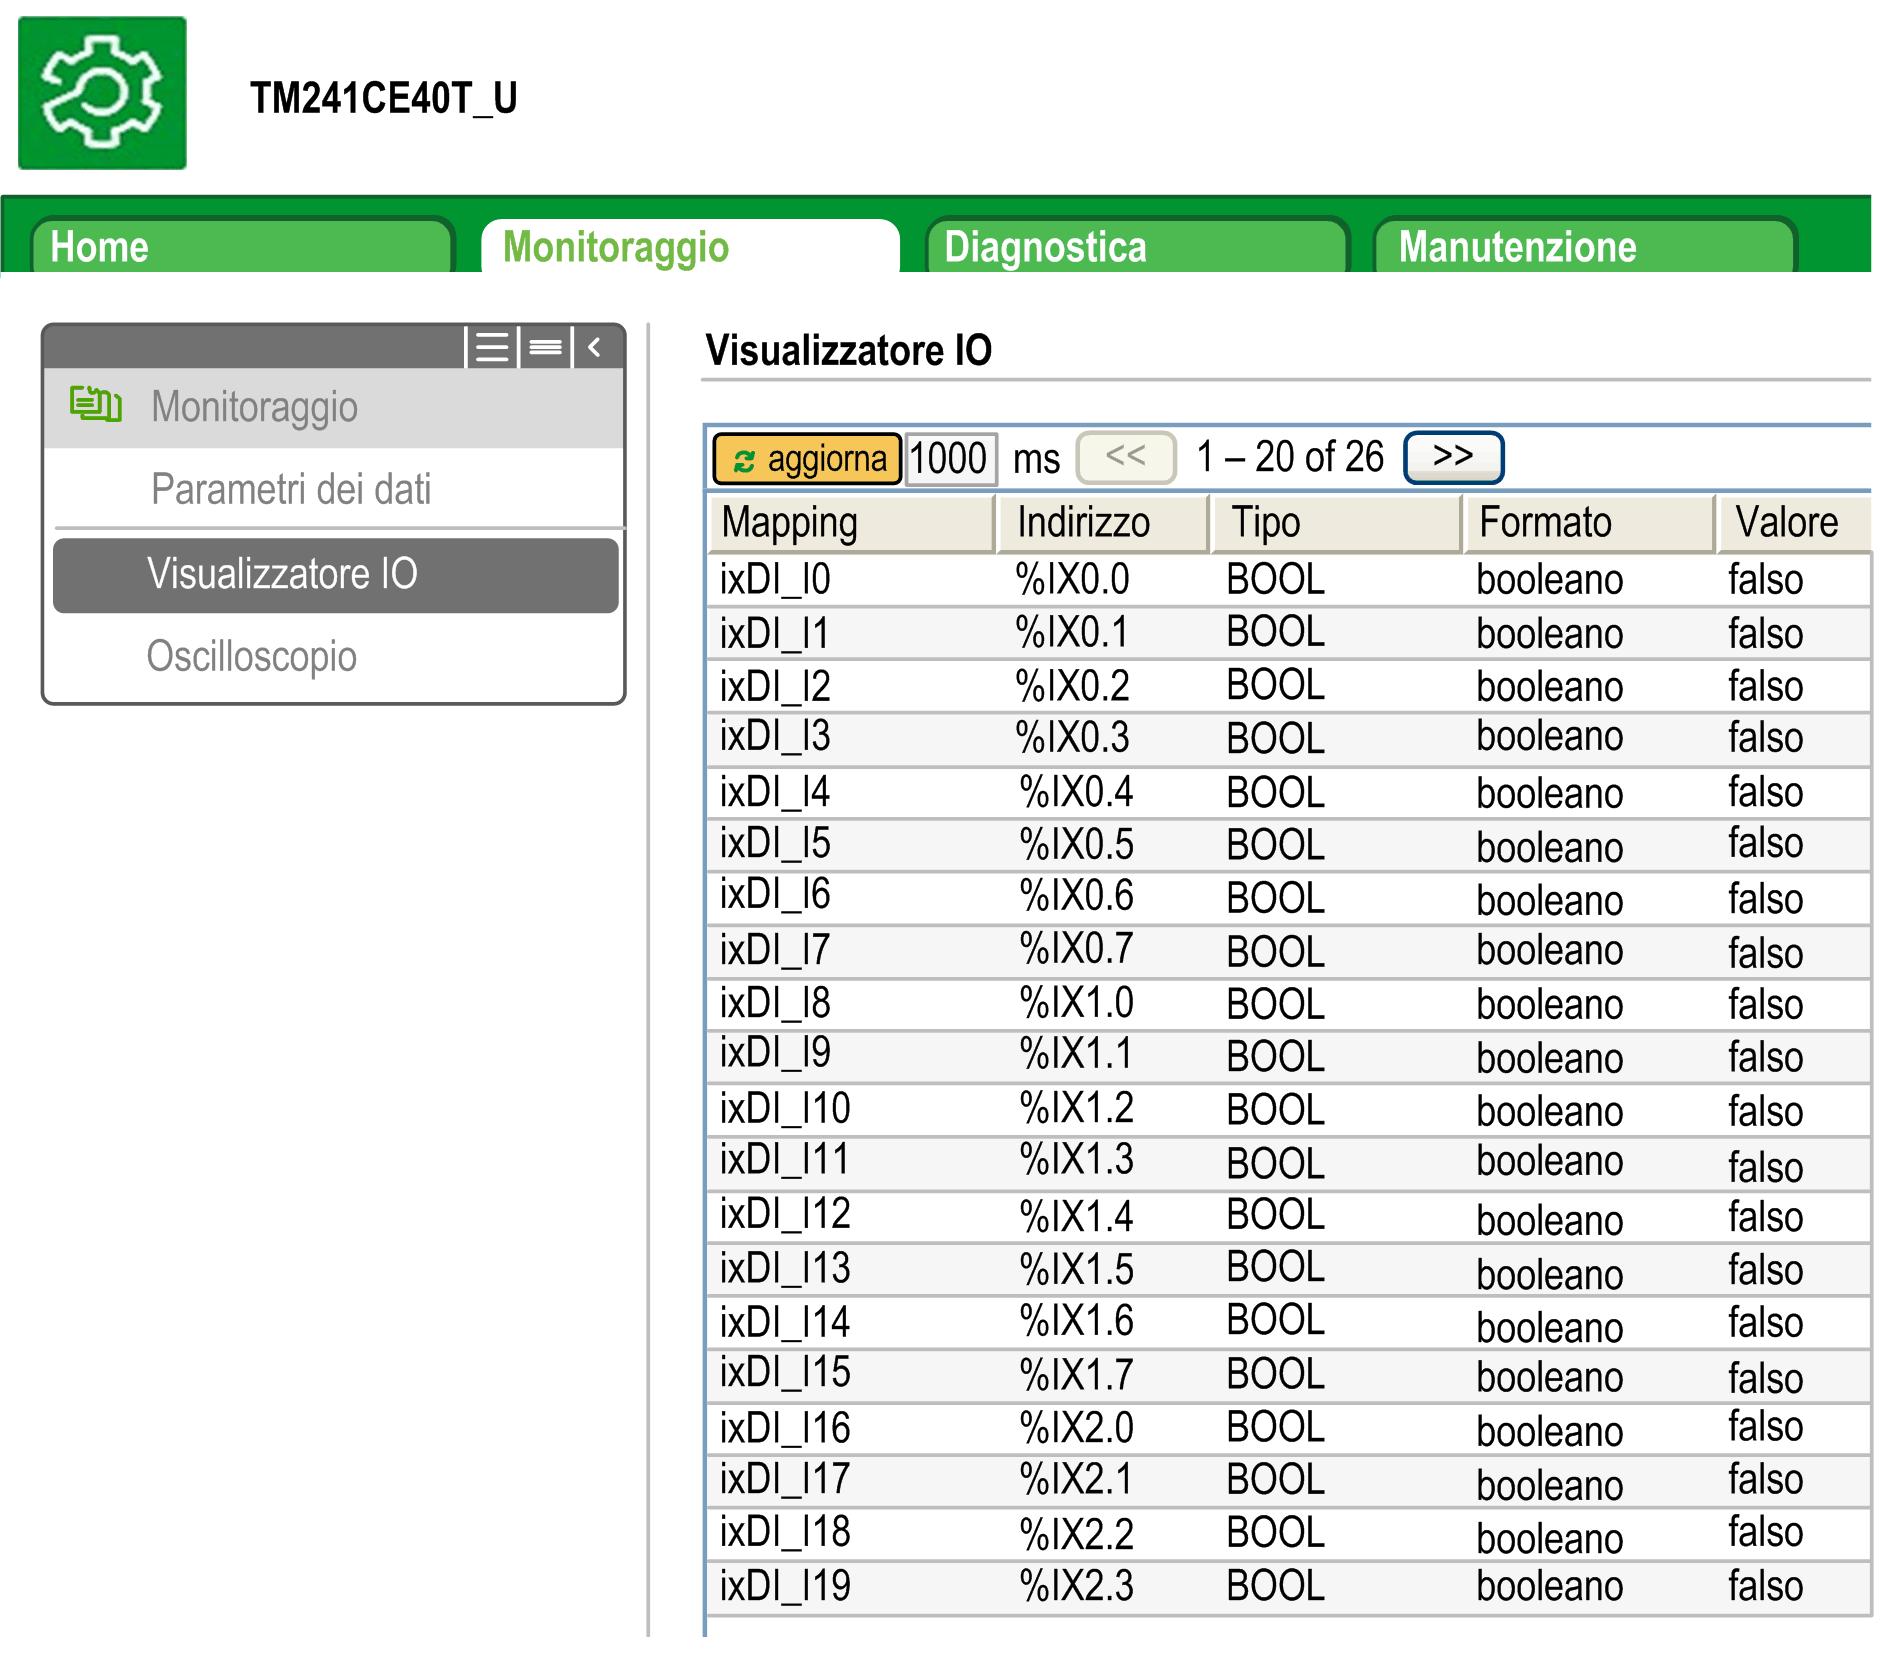The width and height of the screenshot is (1898, 1664).
Task: Open the Manutenzione tab
Action: [x=1583, y=247]
